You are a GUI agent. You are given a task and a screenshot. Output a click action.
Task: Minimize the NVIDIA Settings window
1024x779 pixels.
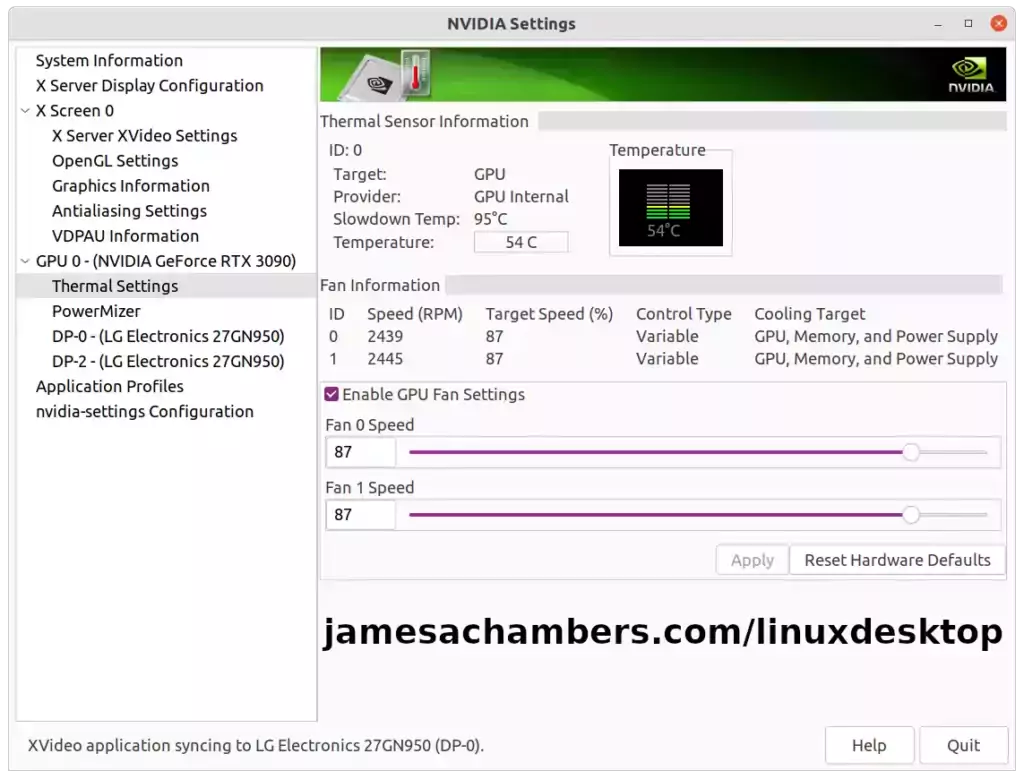click(x=938, y=24)
